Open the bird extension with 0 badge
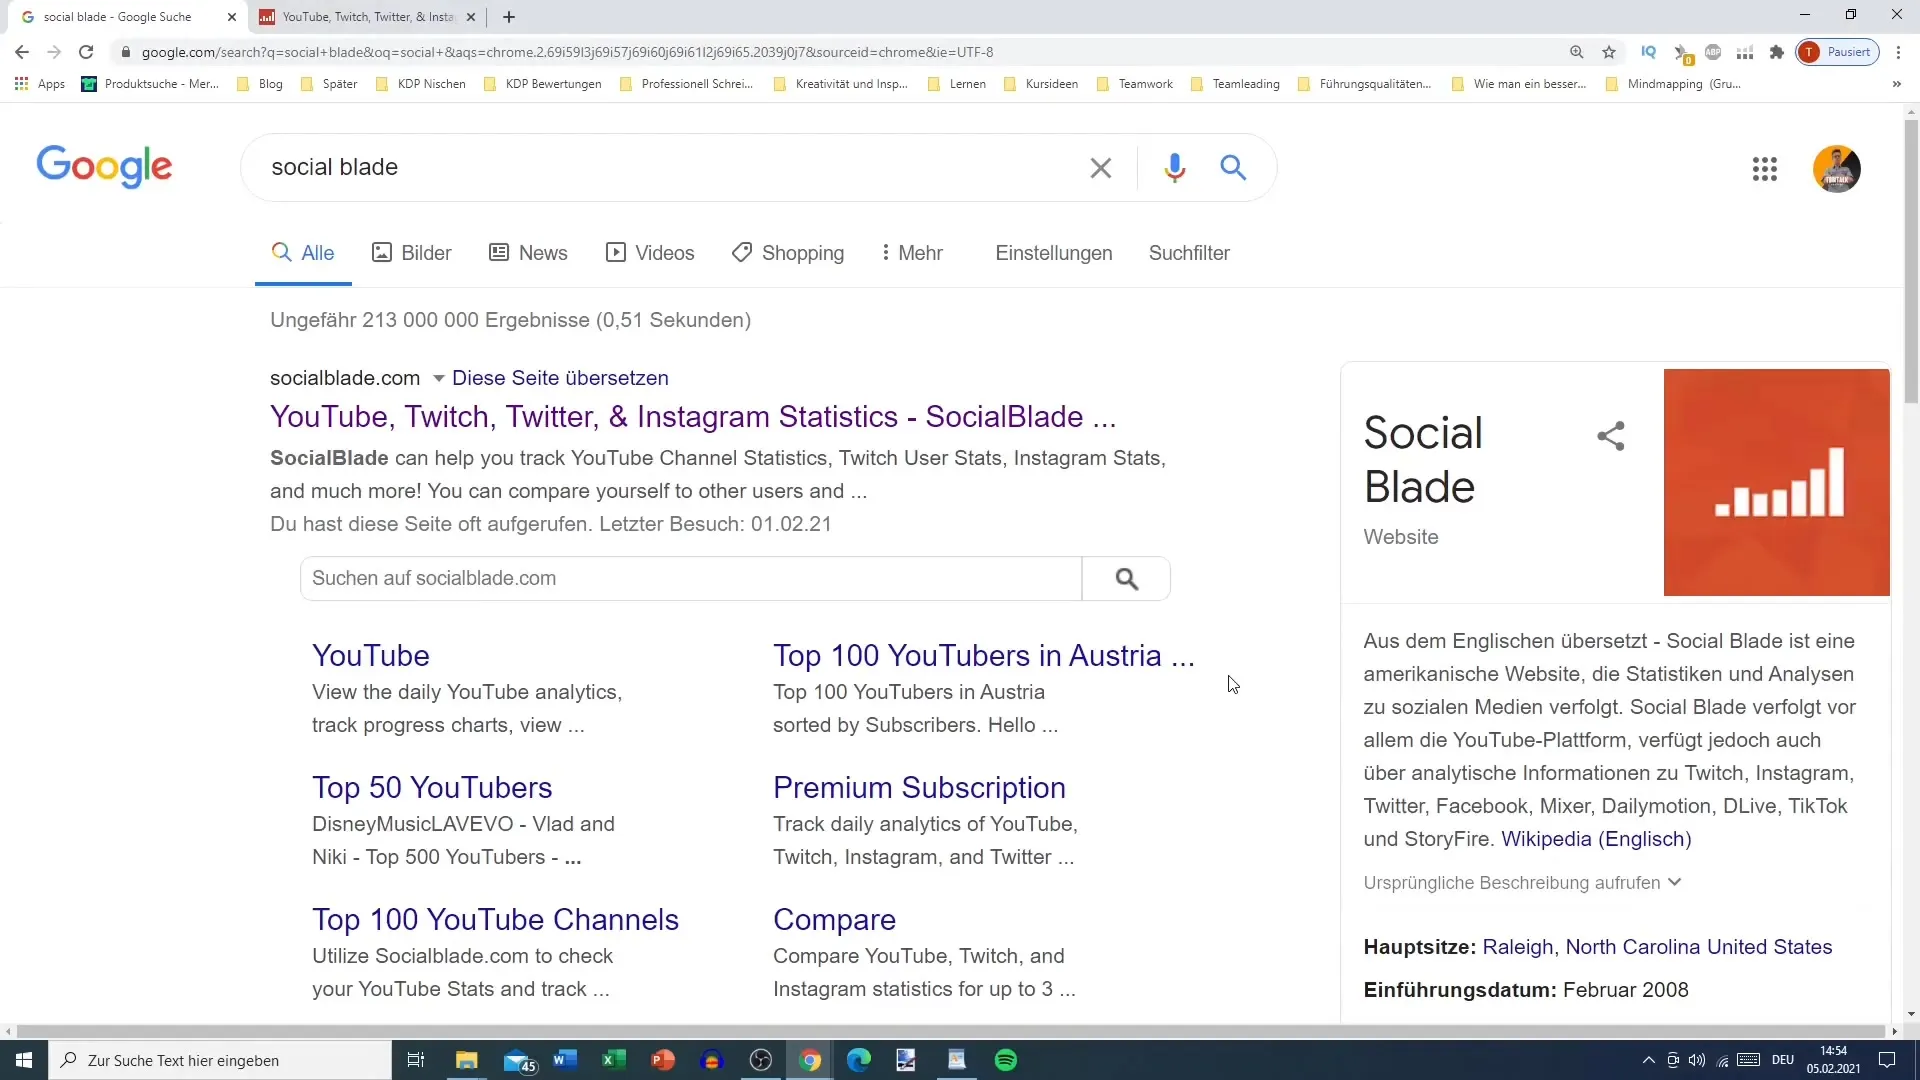This screenshot has width=1920, height=1080. 1682,53
